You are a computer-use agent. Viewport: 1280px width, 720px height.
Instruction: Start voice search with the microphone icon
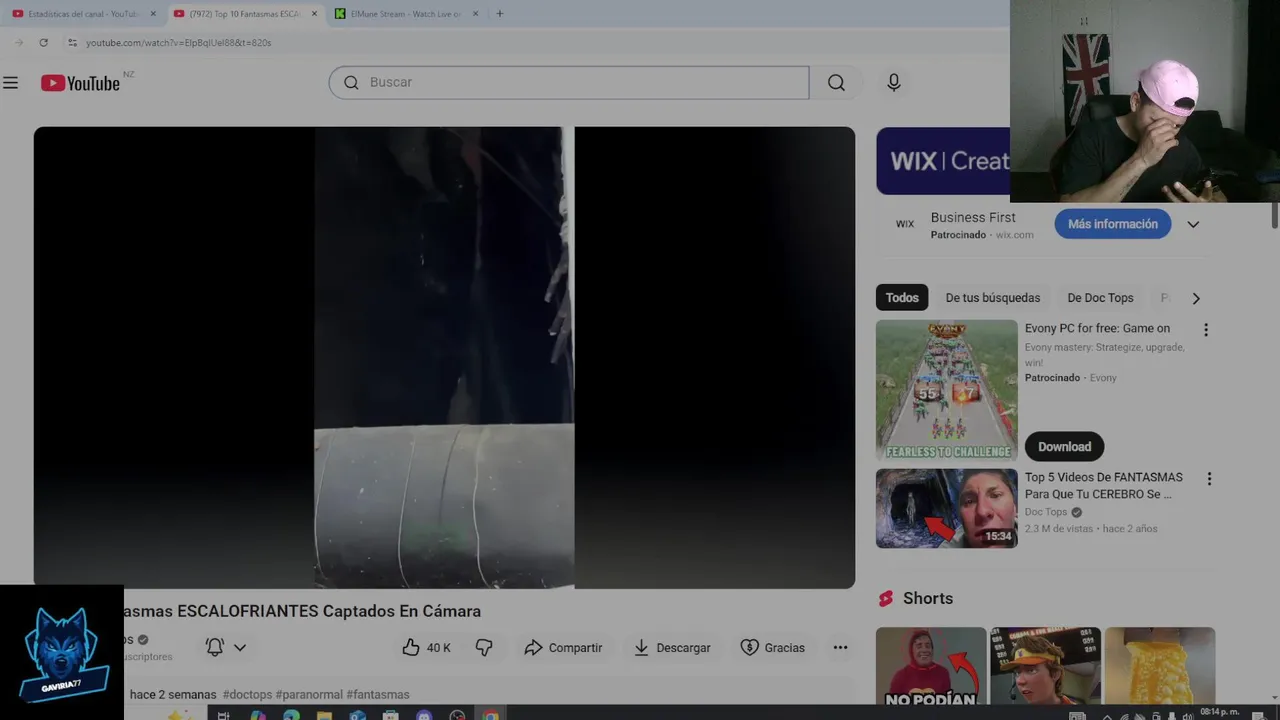coord(894,83)
